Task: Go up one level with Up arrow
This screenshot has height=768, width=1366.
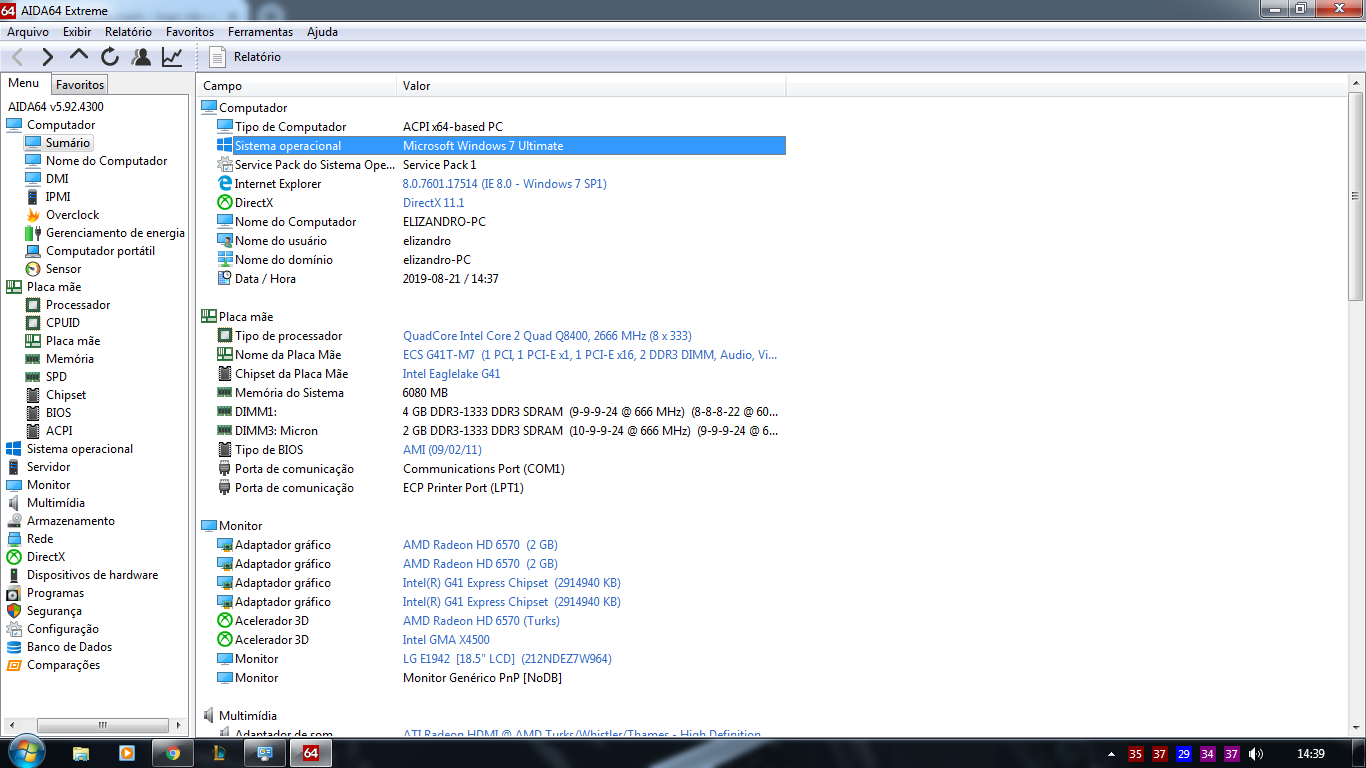Action: [78, 57]
